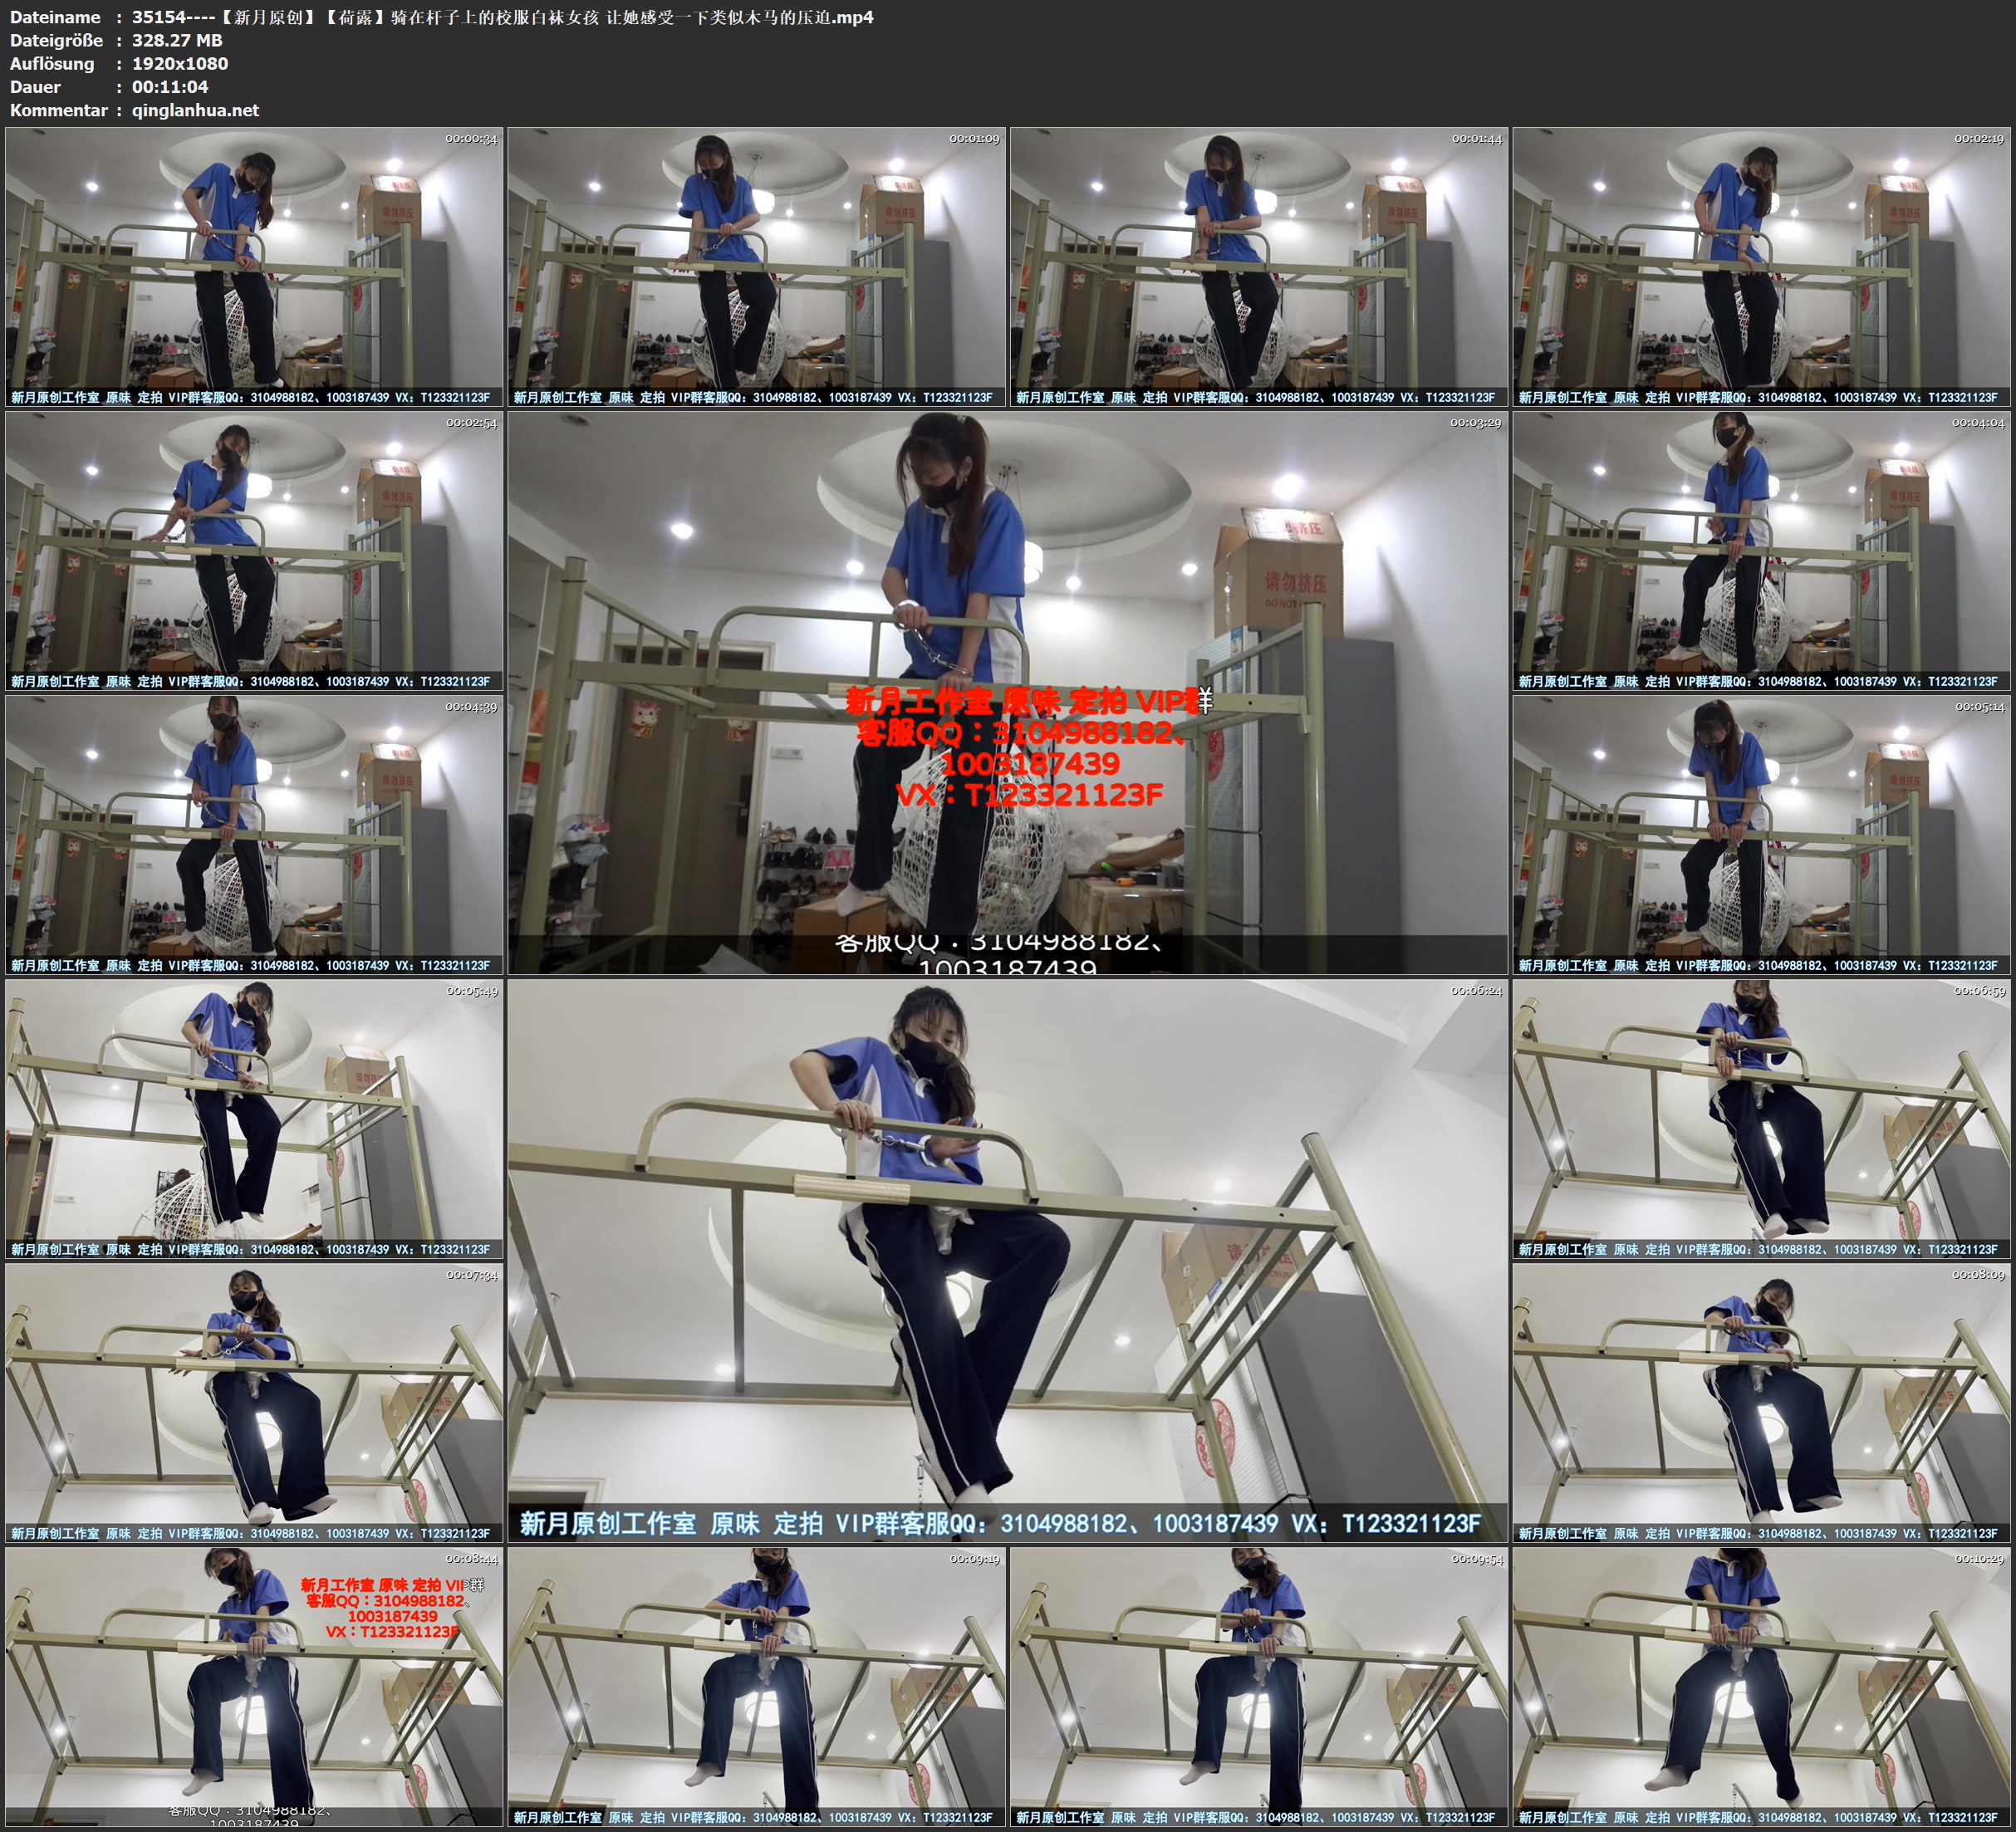Viewport: 2016px width, 1832px height.
Task: Click the thumbnail at 00:05:14
Action: pos(1762,834)
